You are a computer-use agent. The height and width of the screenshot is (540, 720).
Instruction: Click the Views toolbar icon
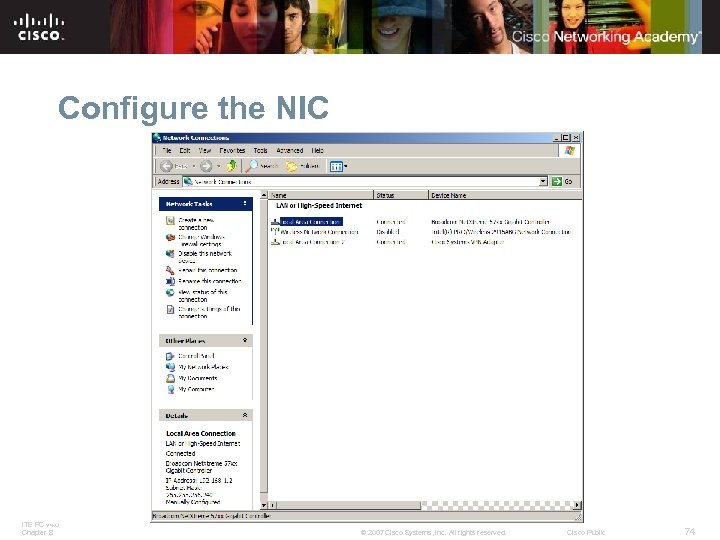pos(336,166)
